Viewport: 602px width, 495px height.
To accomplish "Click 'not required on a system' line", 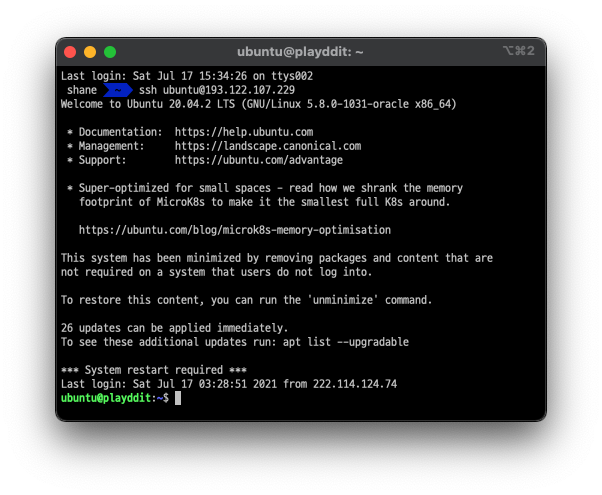I will tap(217, 272).
